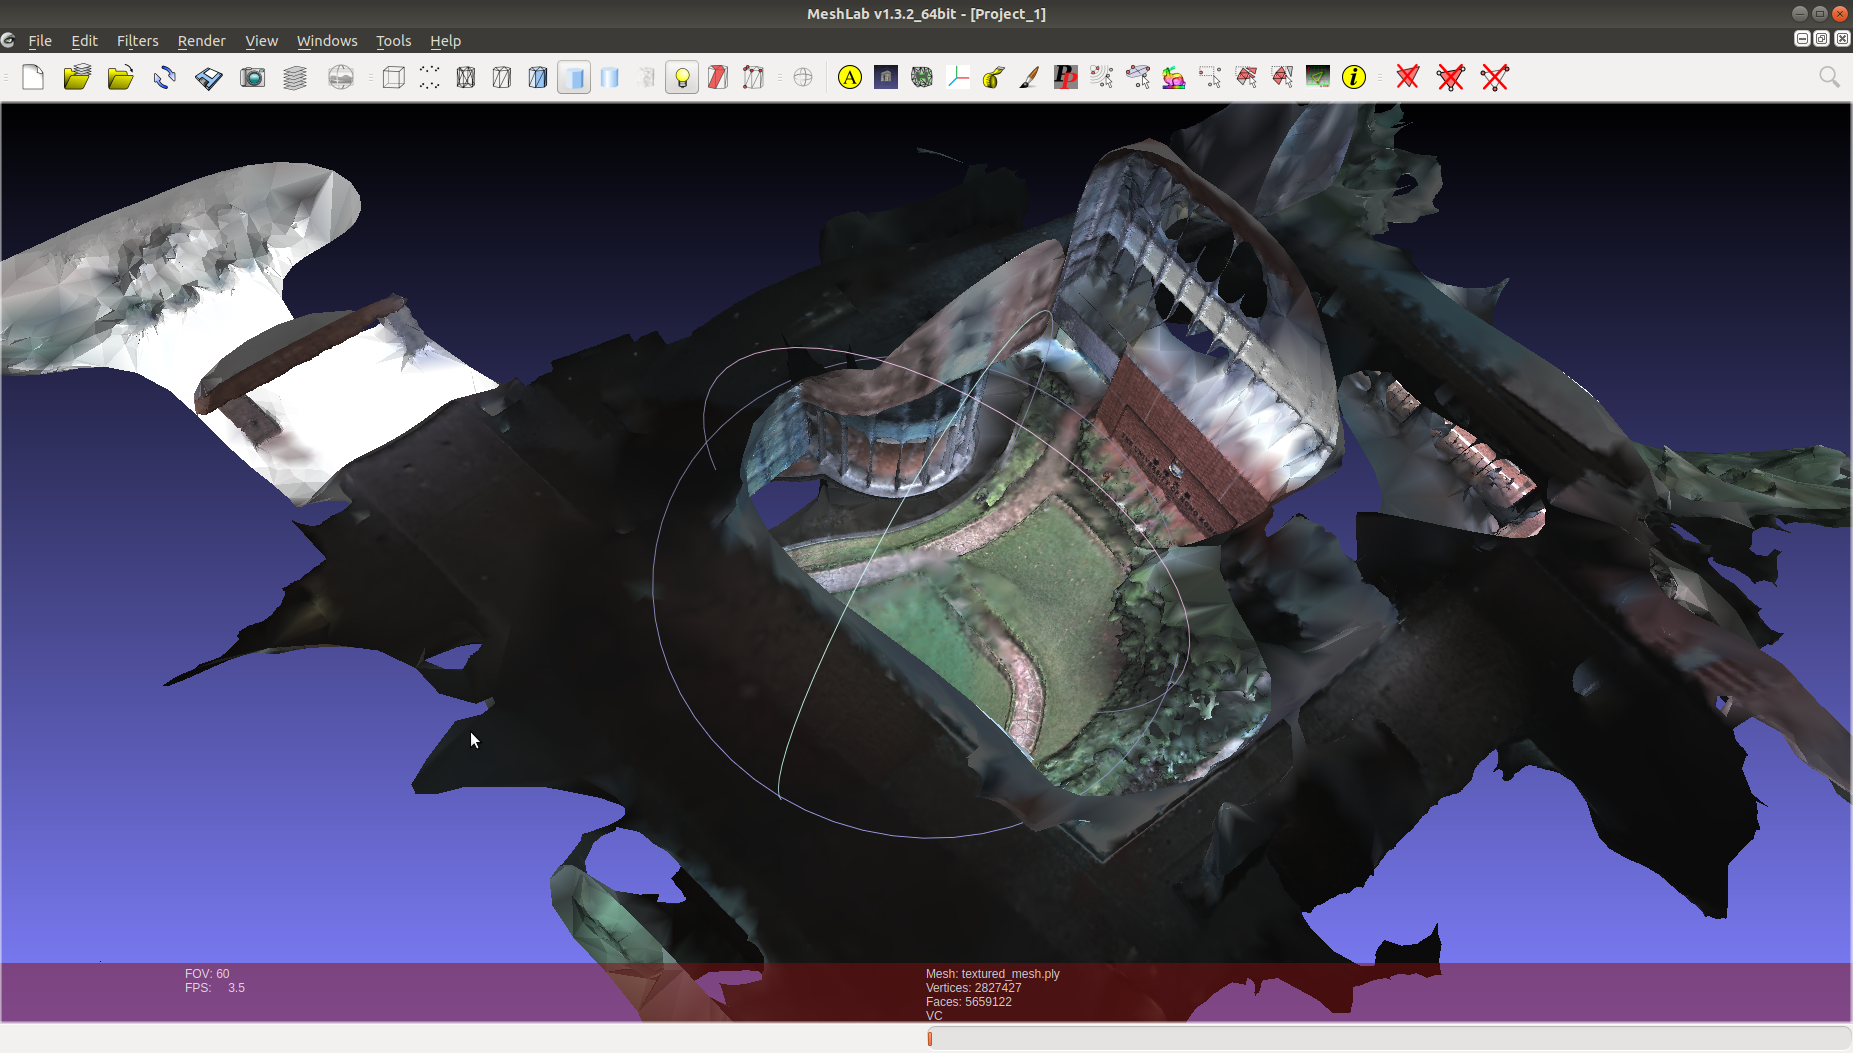Select the Measuring Tape tool

click(992, 77)
